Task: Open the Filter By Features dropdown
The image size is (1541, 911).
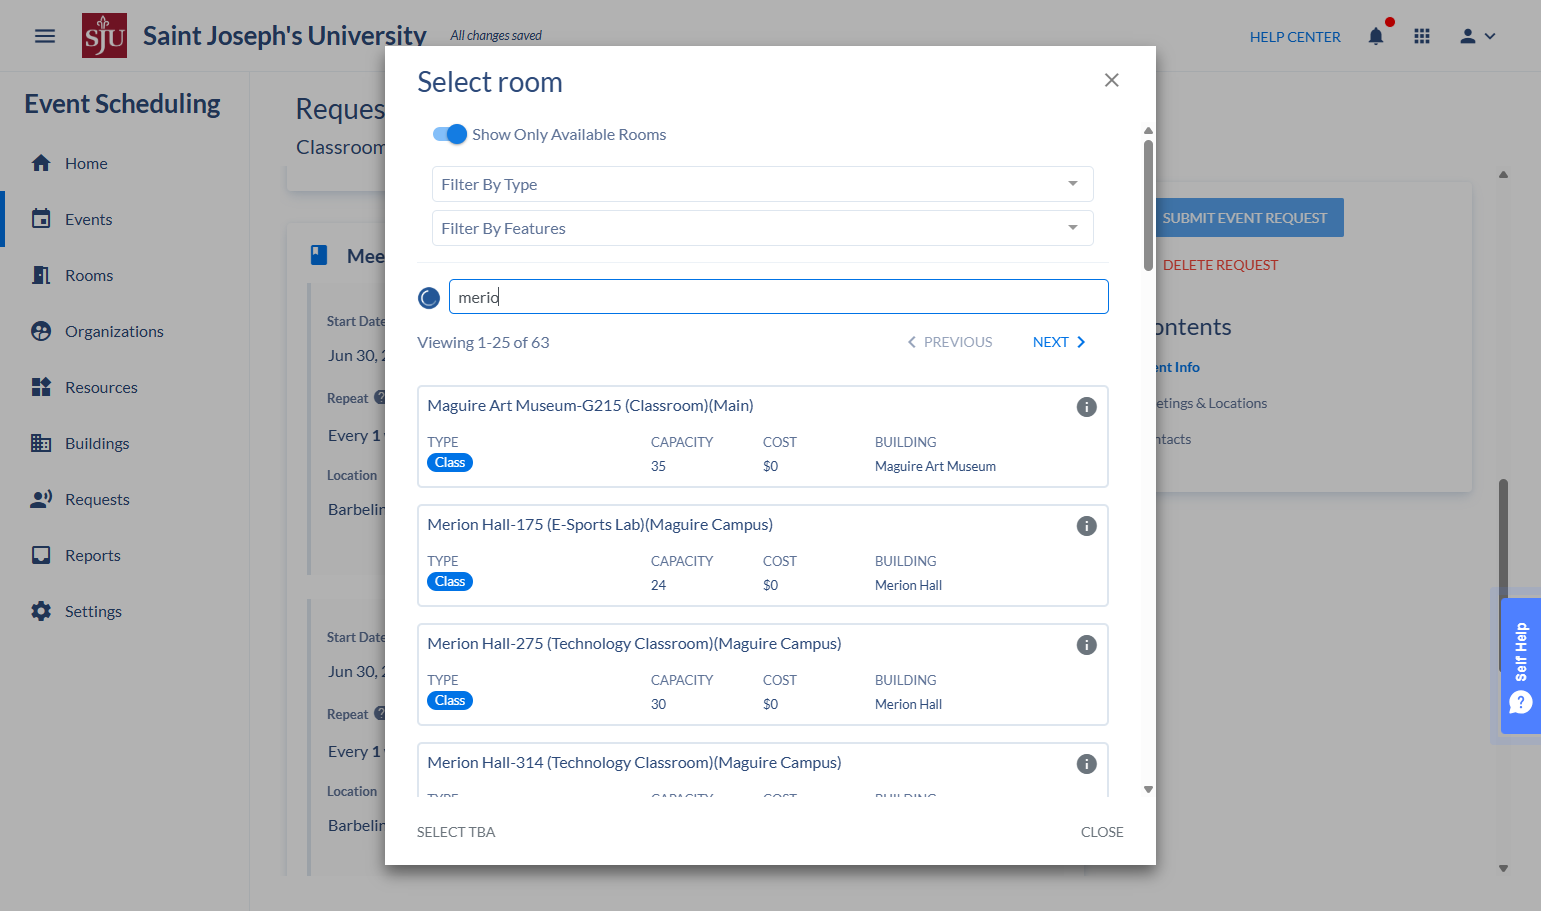Action: [762, 228]
